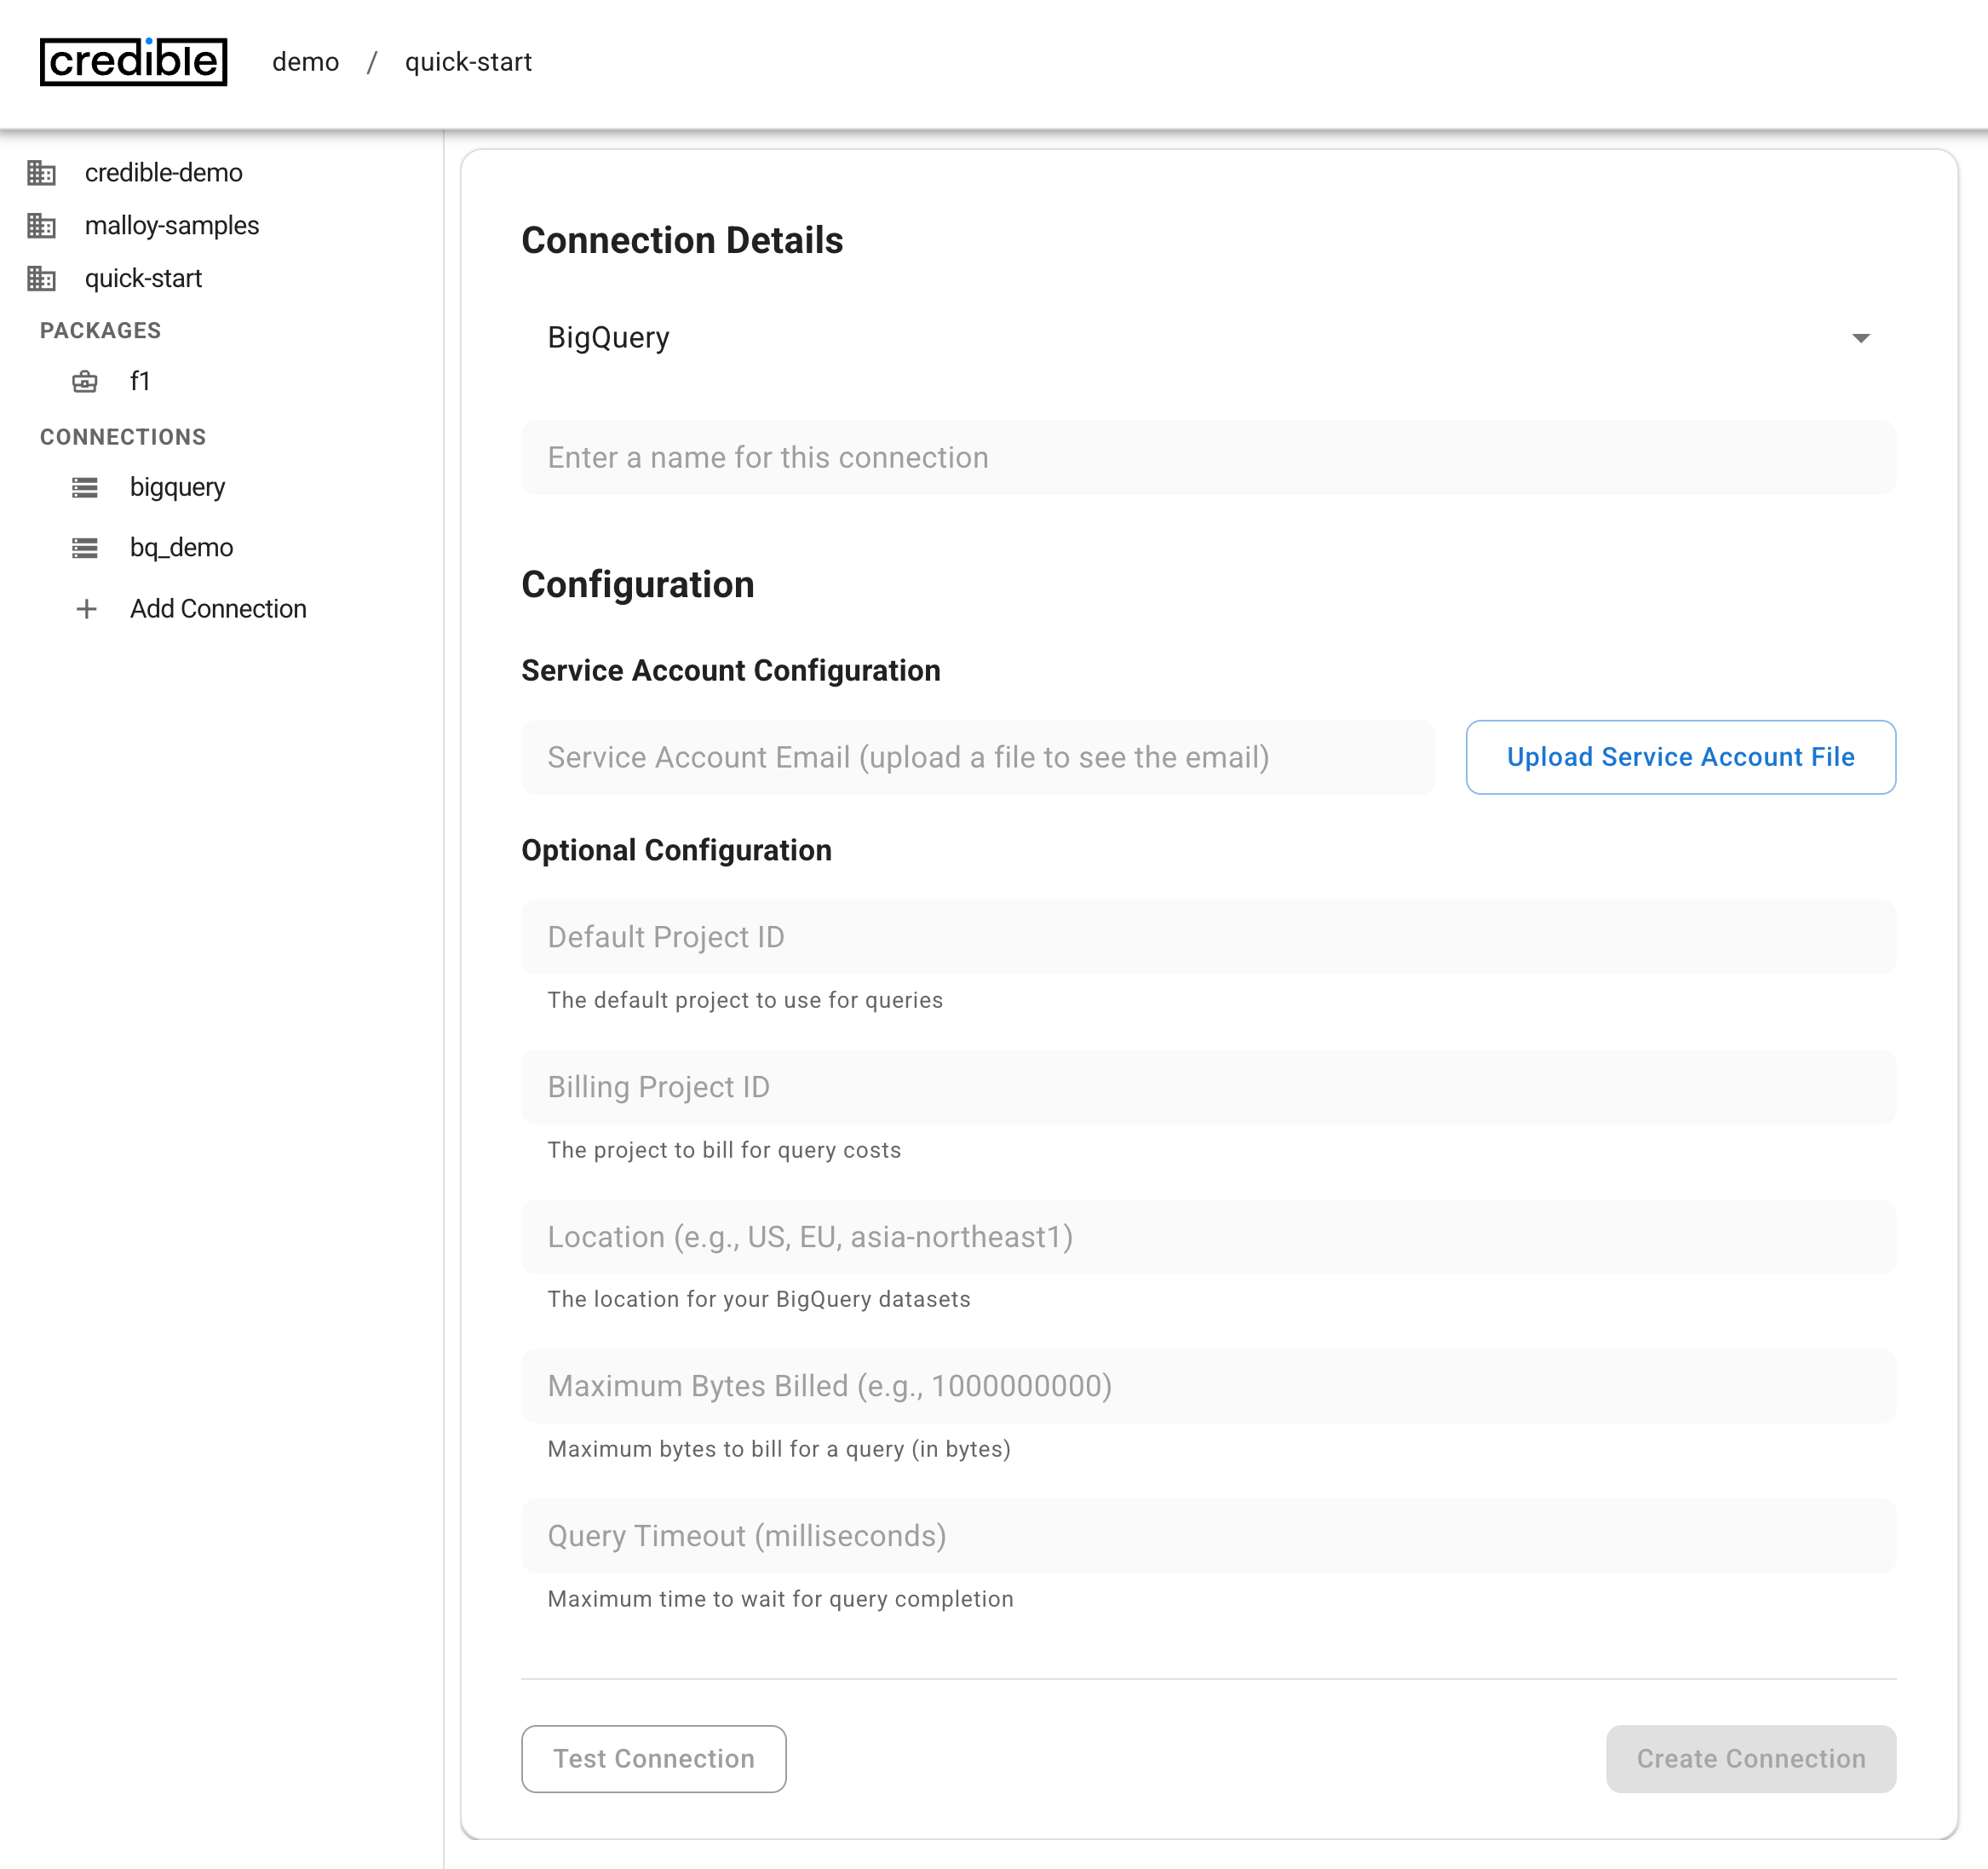Viewport: 1988px width, 1869px height.
Task: Open quick-start breadcrumb link
Action: pyautogui.click(x=468, y=62)
